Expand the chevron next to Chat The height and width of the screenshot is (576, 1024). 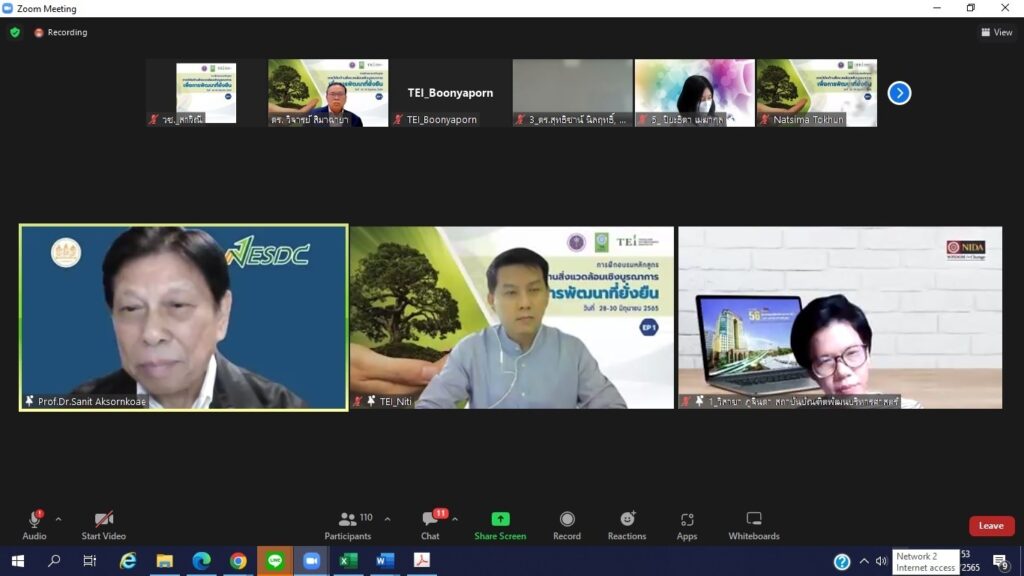coord(455,519)
